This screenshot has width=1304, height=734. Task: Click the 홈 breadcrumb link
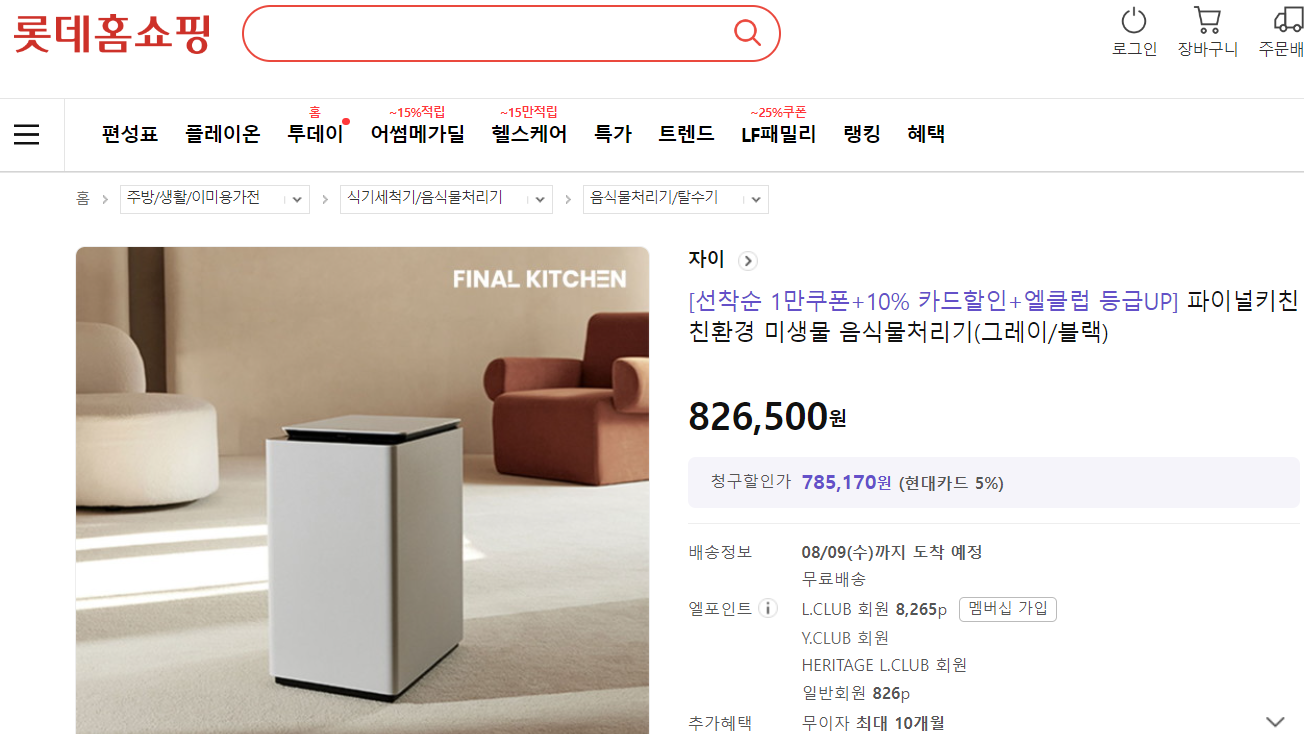[83, 199]
